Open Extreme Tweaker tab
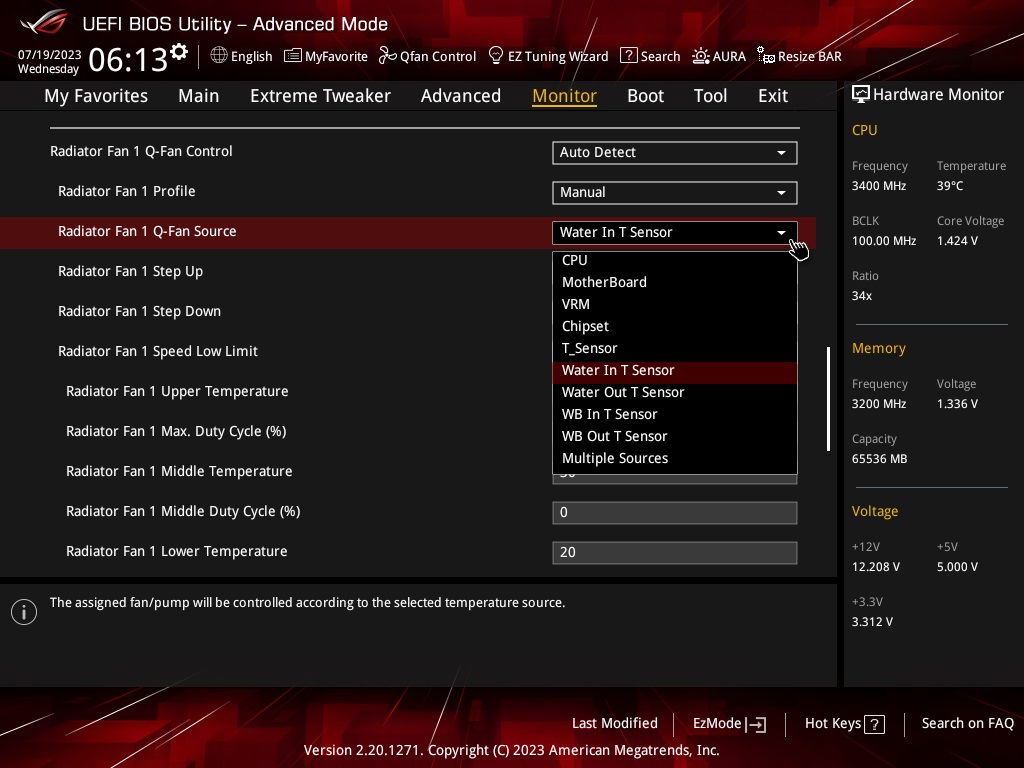This screenshot has height=768, width=1024. coord(320,96)
